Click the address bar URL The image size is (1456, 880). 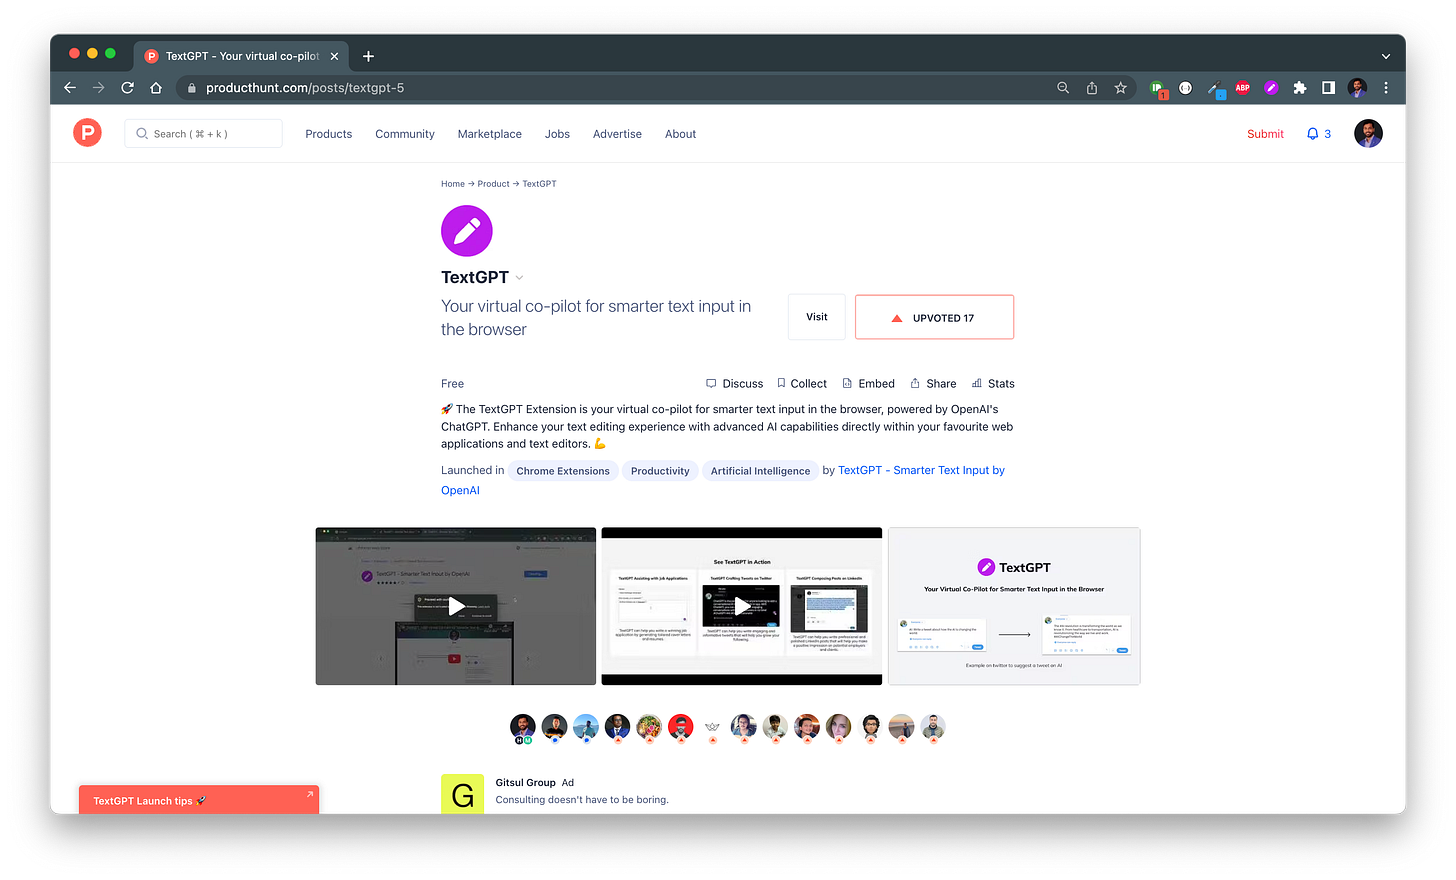click(x=305, y=88)
